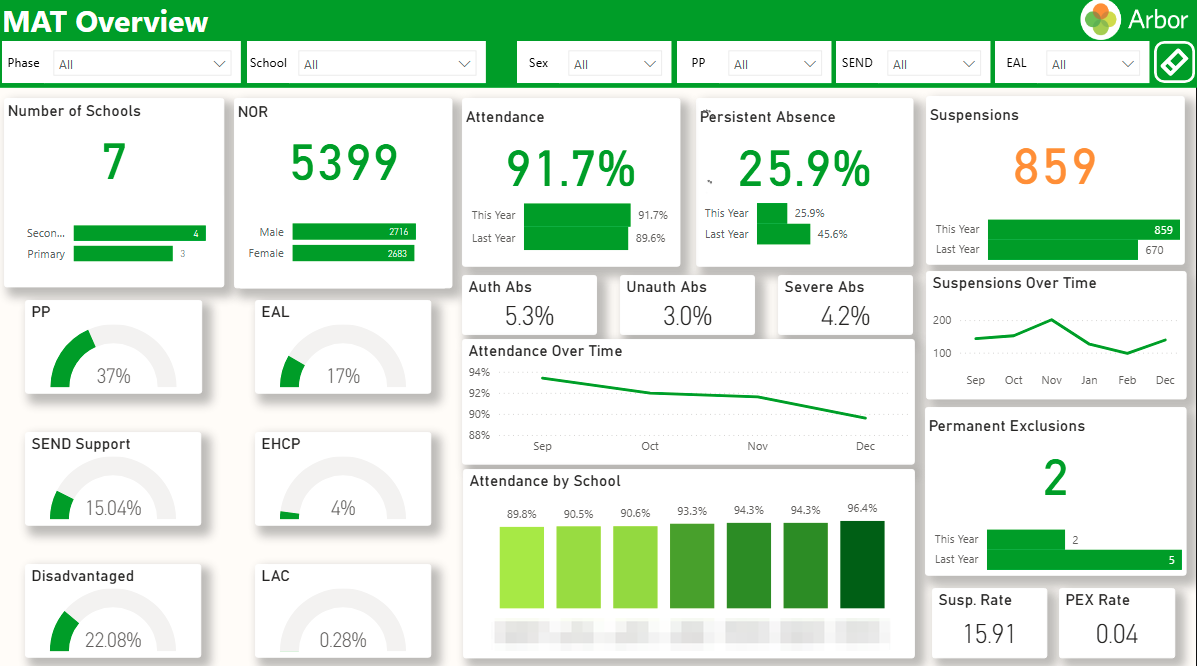Viewport: 1197px width, 666px height.
Task: Select the 89.8% attendance school bar
Action: [x=521, y=567]
